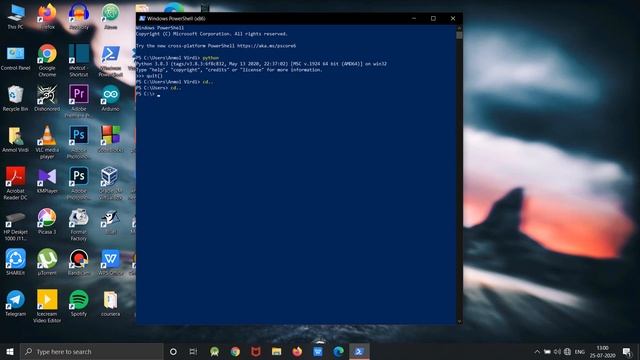This screenshot has width=640, height=360.
Task: Close the Windows PowerShell window
Action: click(x=453, y=18)
